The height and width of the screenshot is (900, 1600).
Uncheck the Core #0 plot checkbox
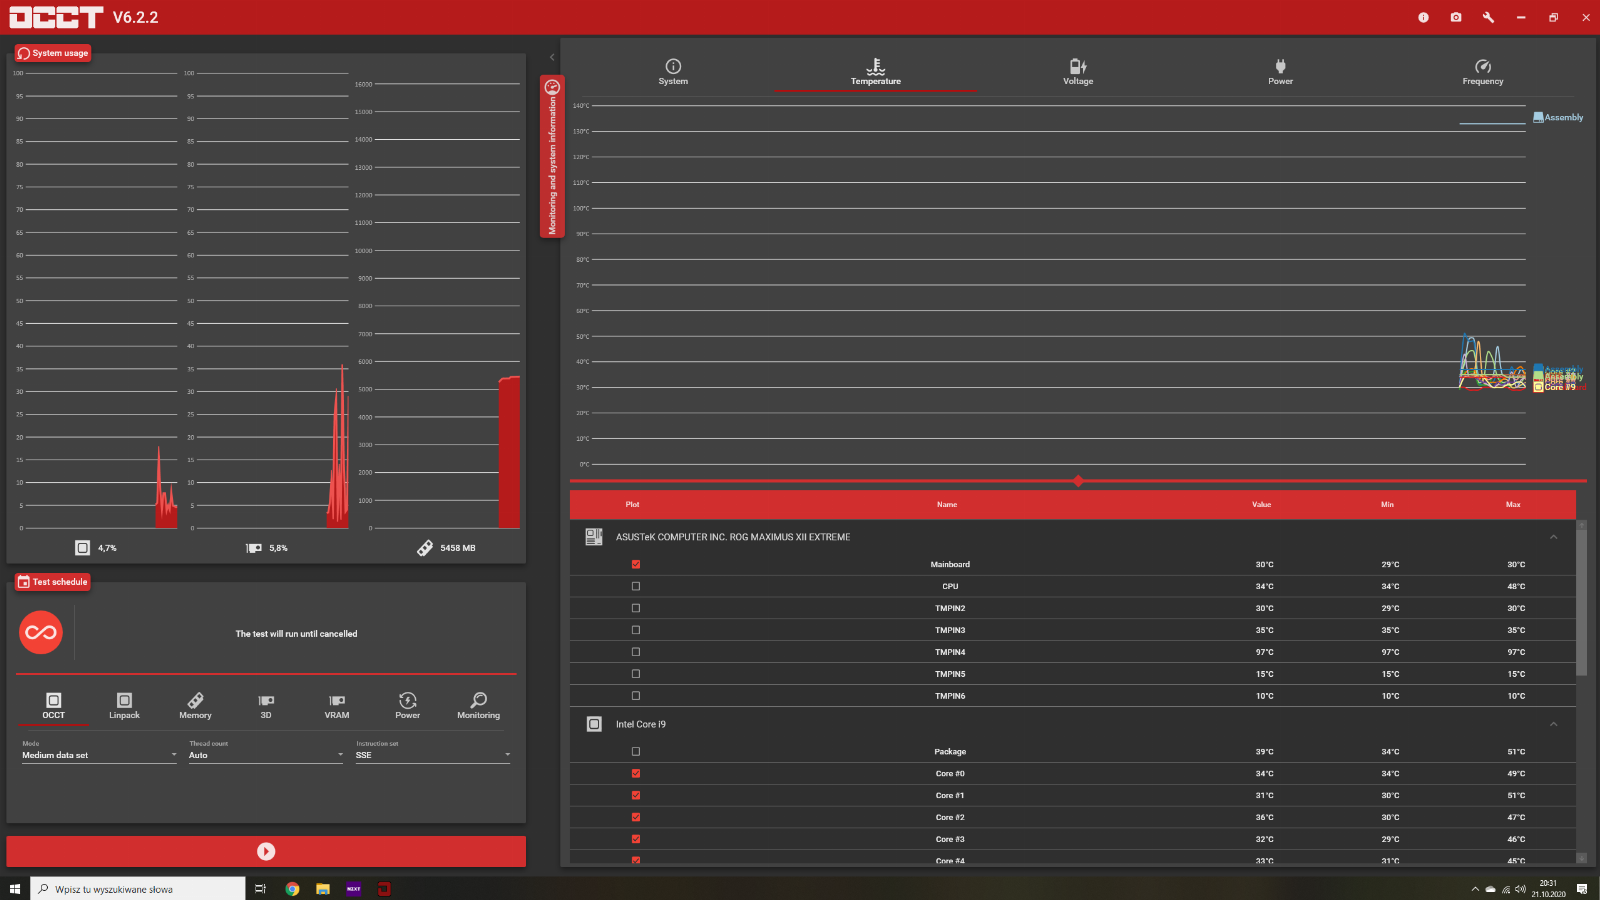coord(636,773)
